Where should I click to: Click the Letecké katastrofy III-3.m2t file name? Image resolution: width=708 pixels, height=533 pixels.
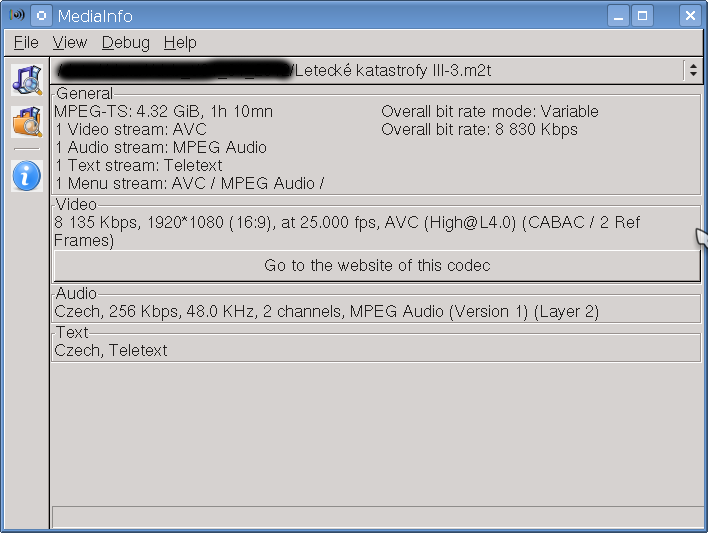[x=393, y=70]
